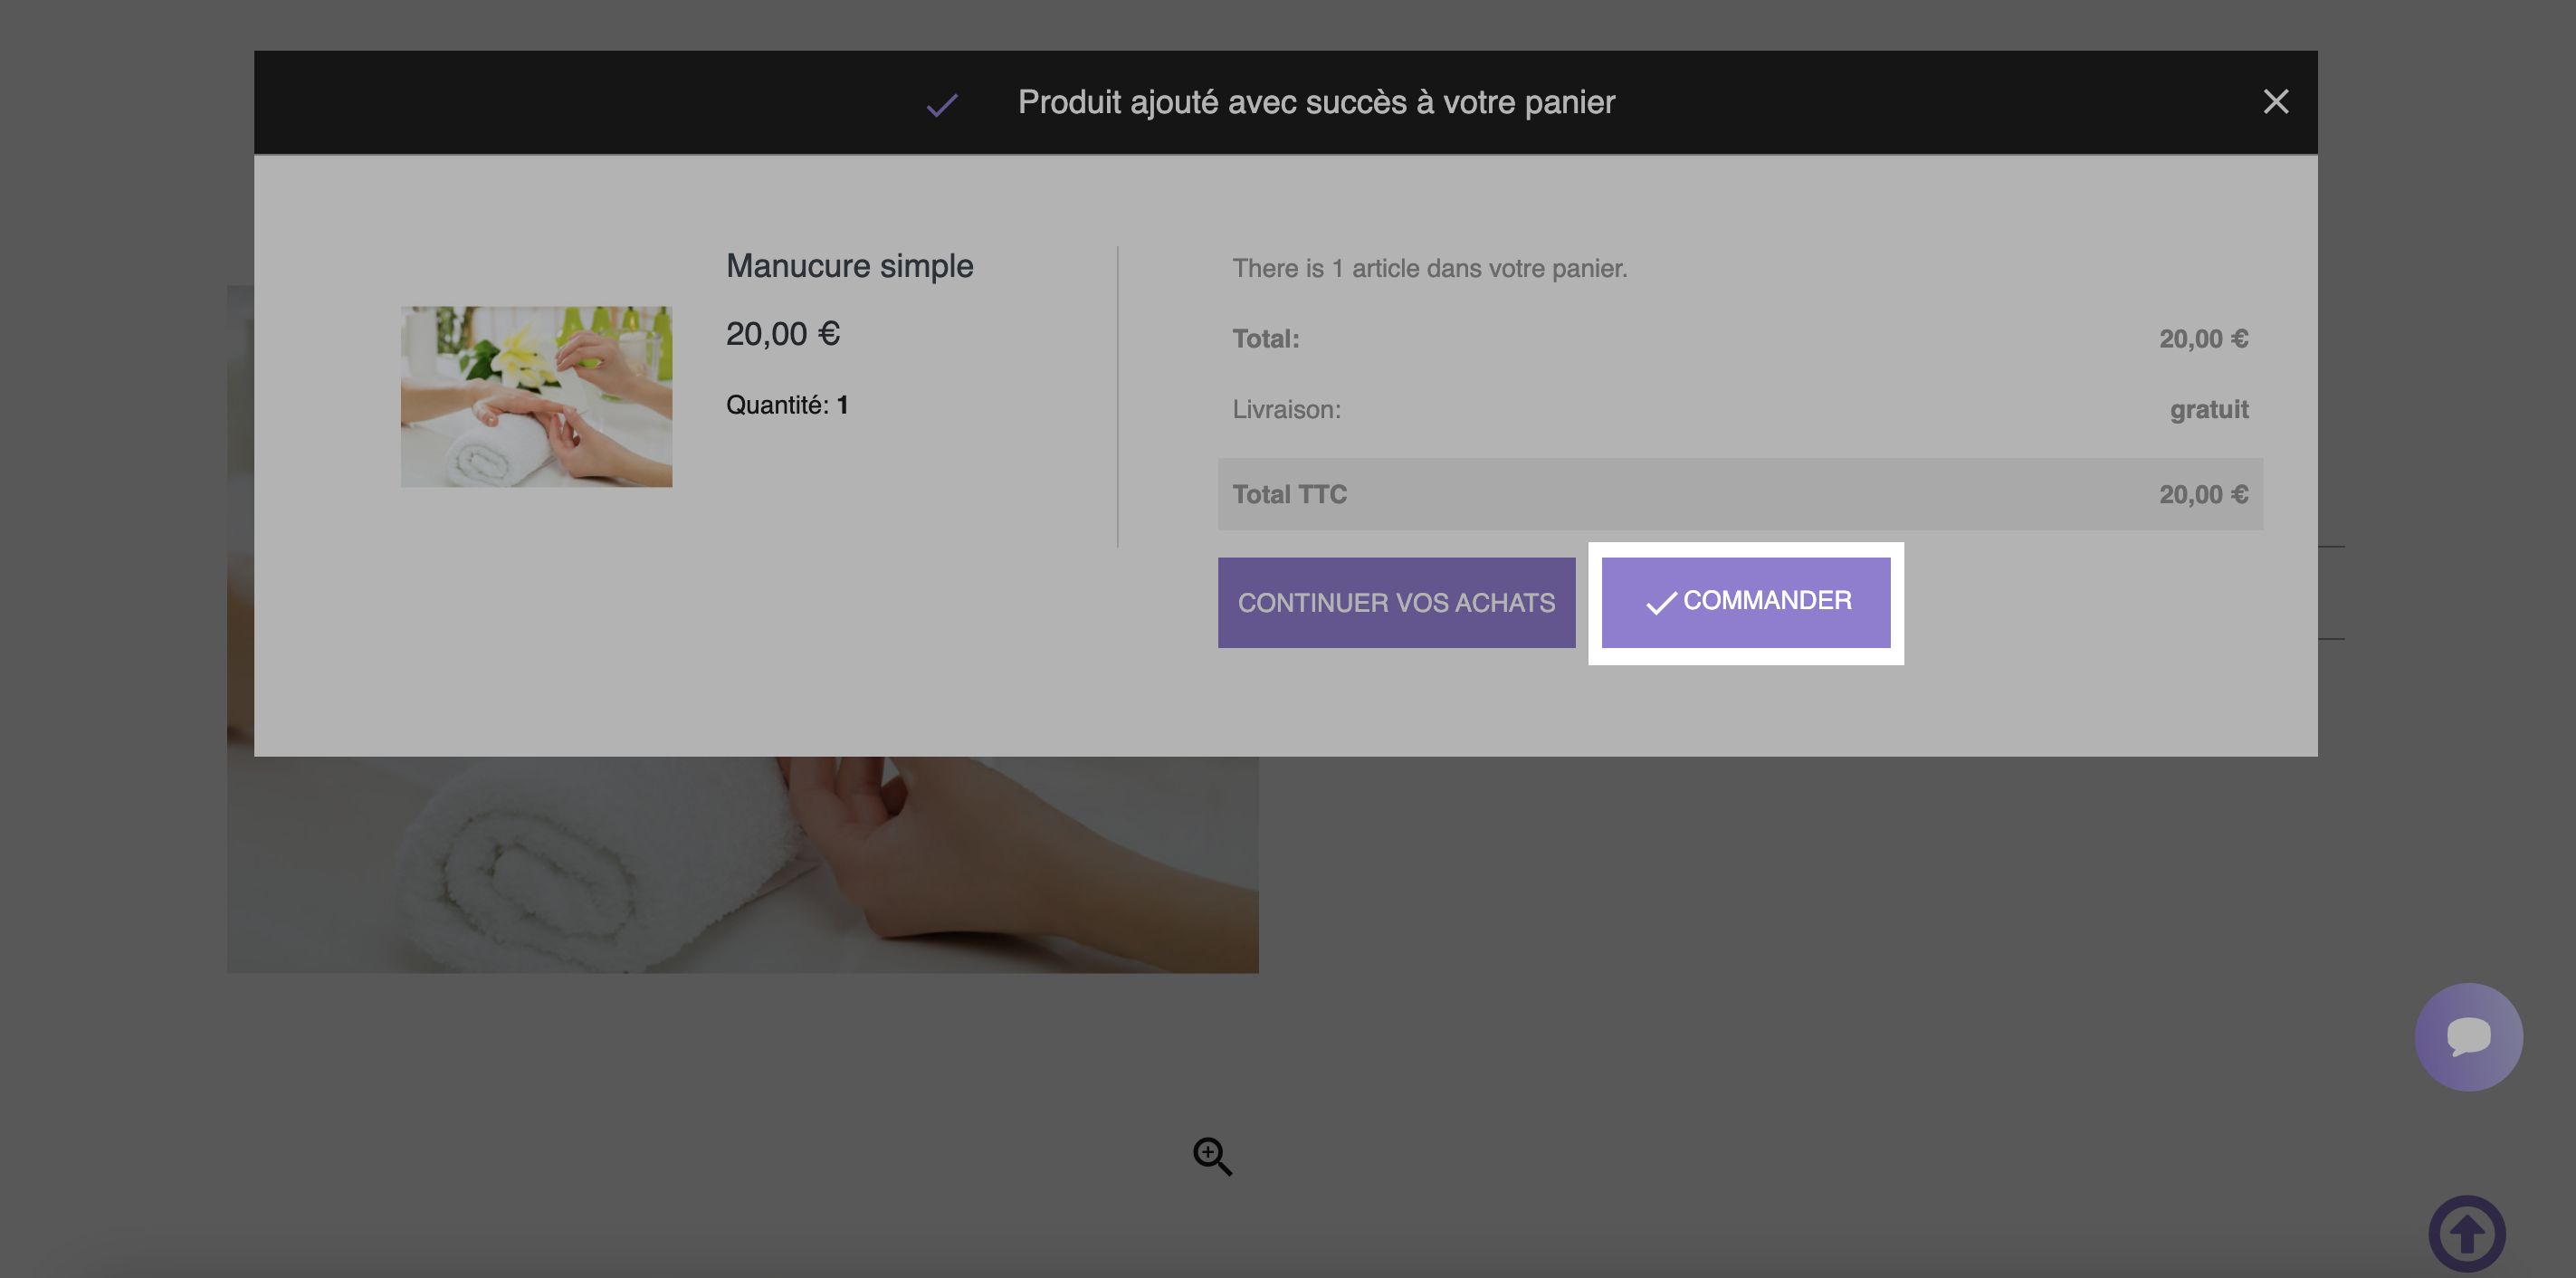Click the COMMANDER checkout button
Viewport: 2576px width, 1278px height.
1745,602
